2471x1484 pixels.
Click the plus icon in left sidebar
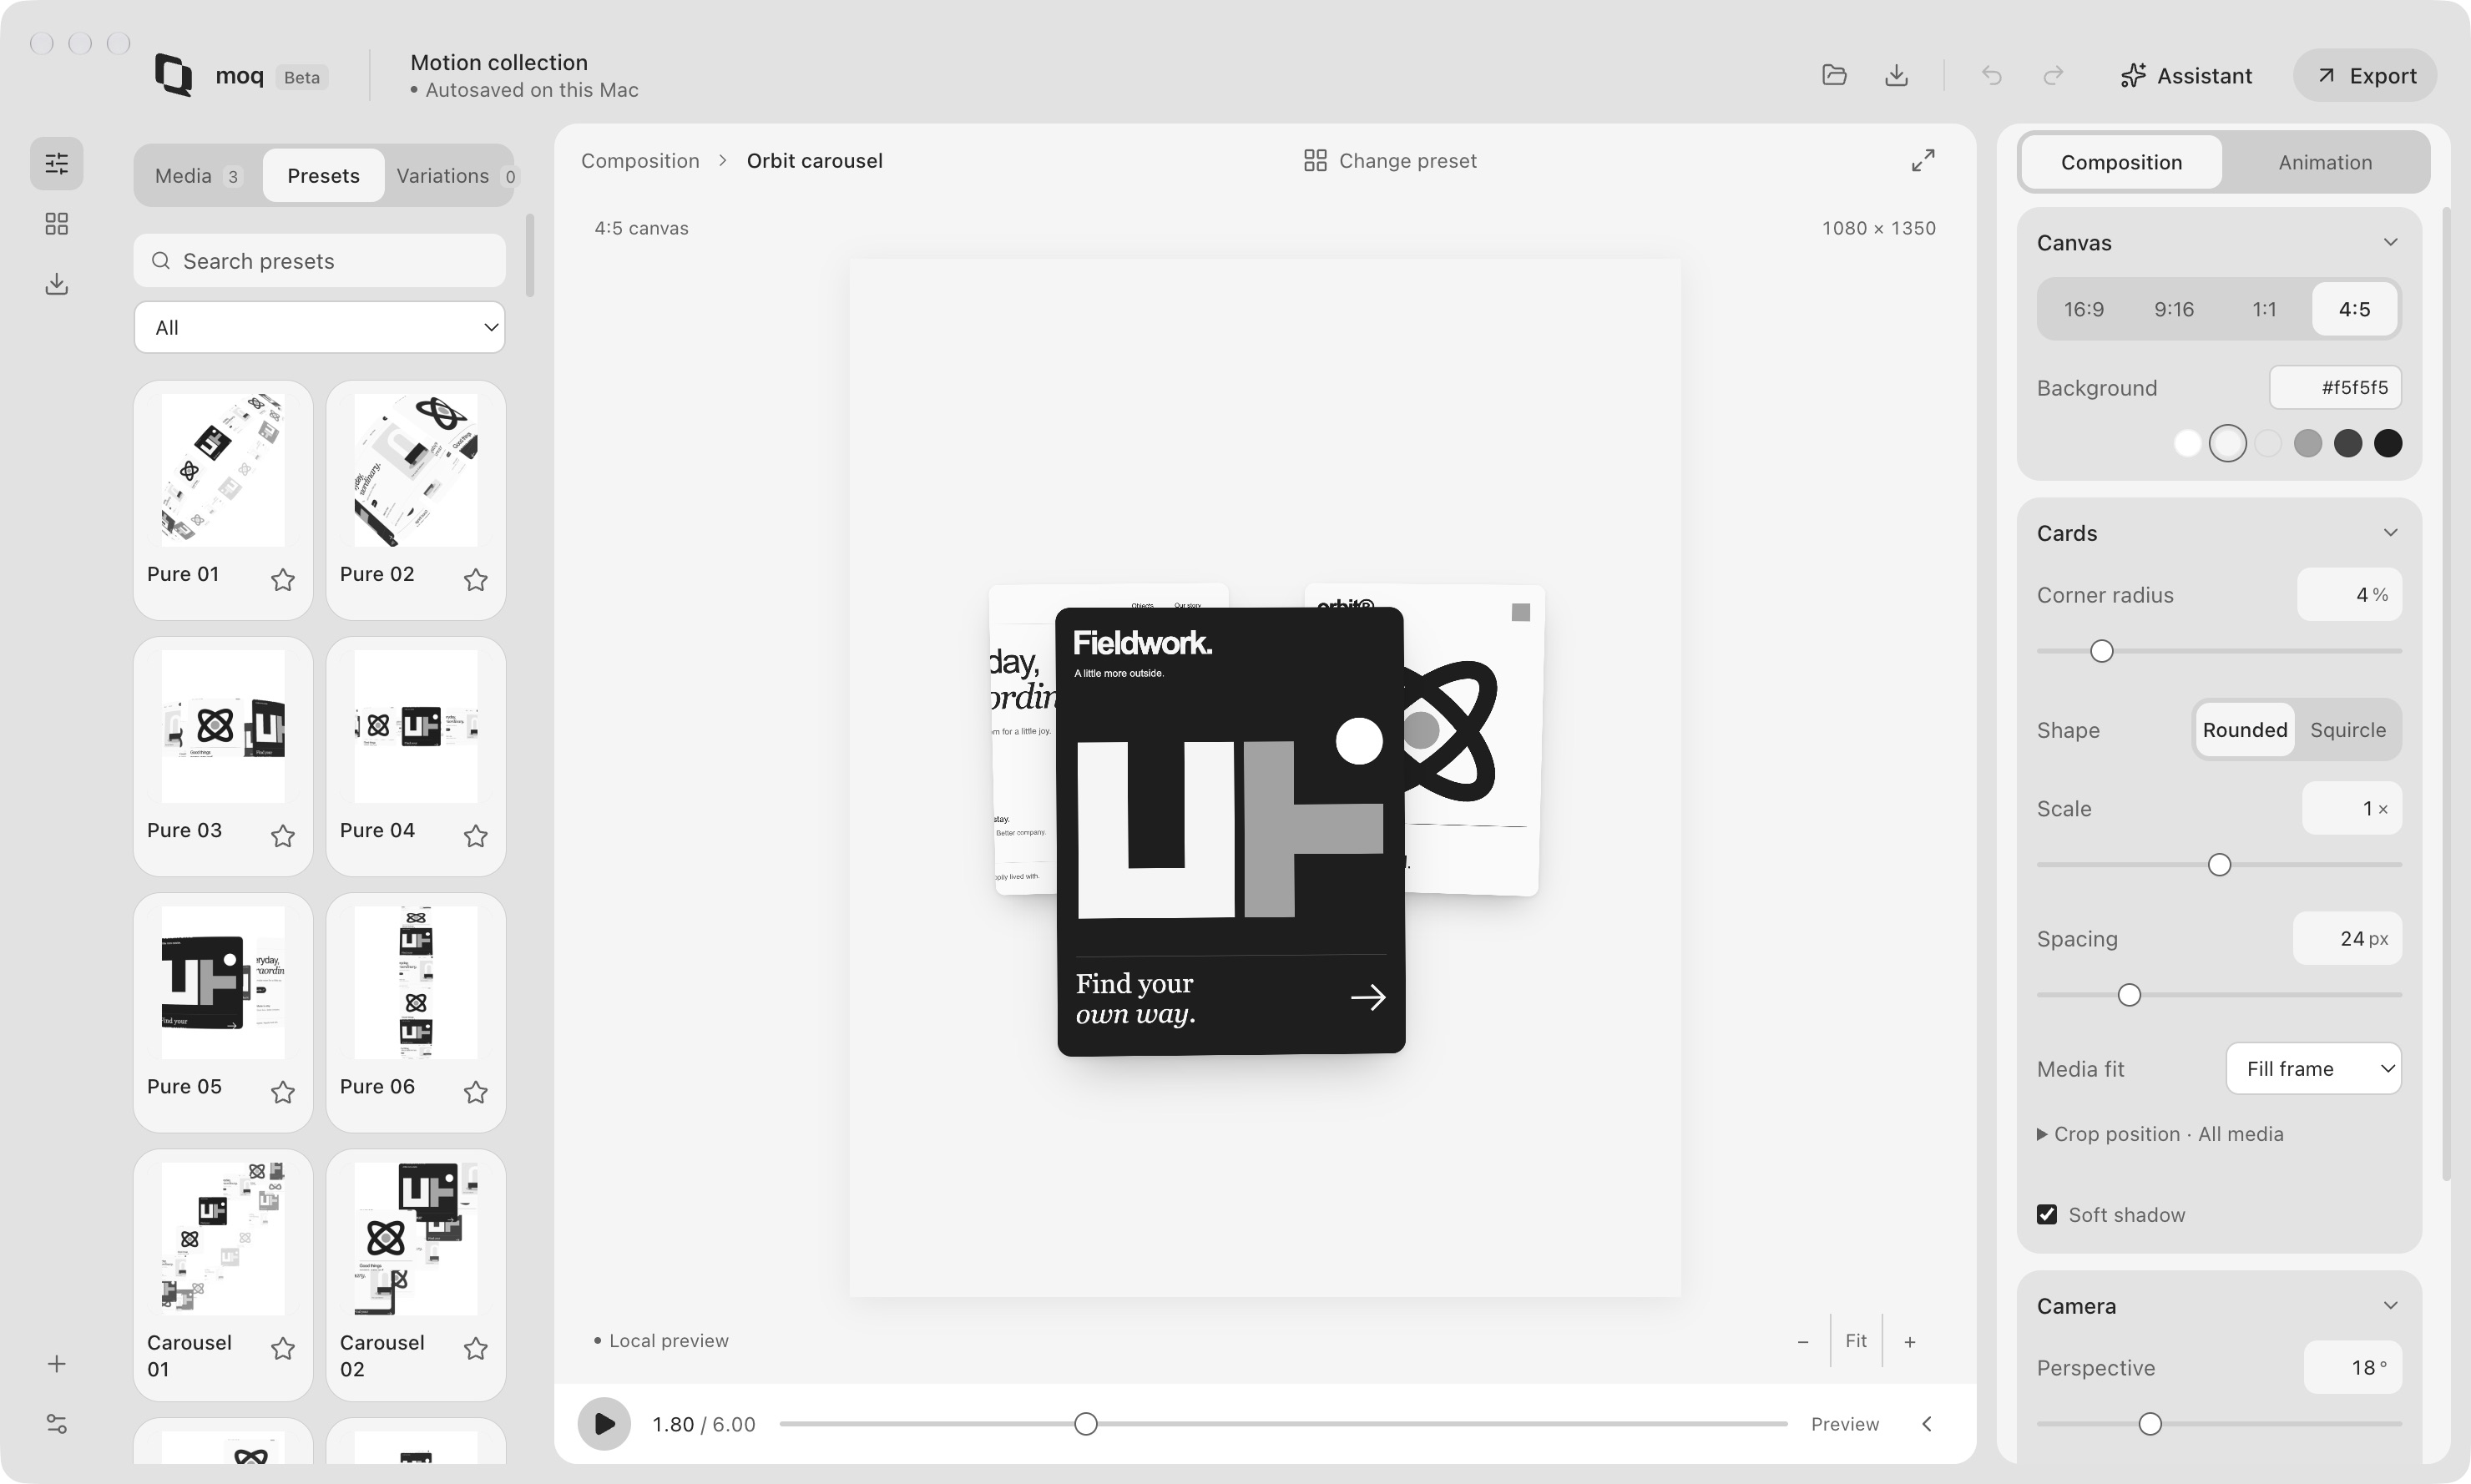pyautogui.click(x=57, y=1364)
